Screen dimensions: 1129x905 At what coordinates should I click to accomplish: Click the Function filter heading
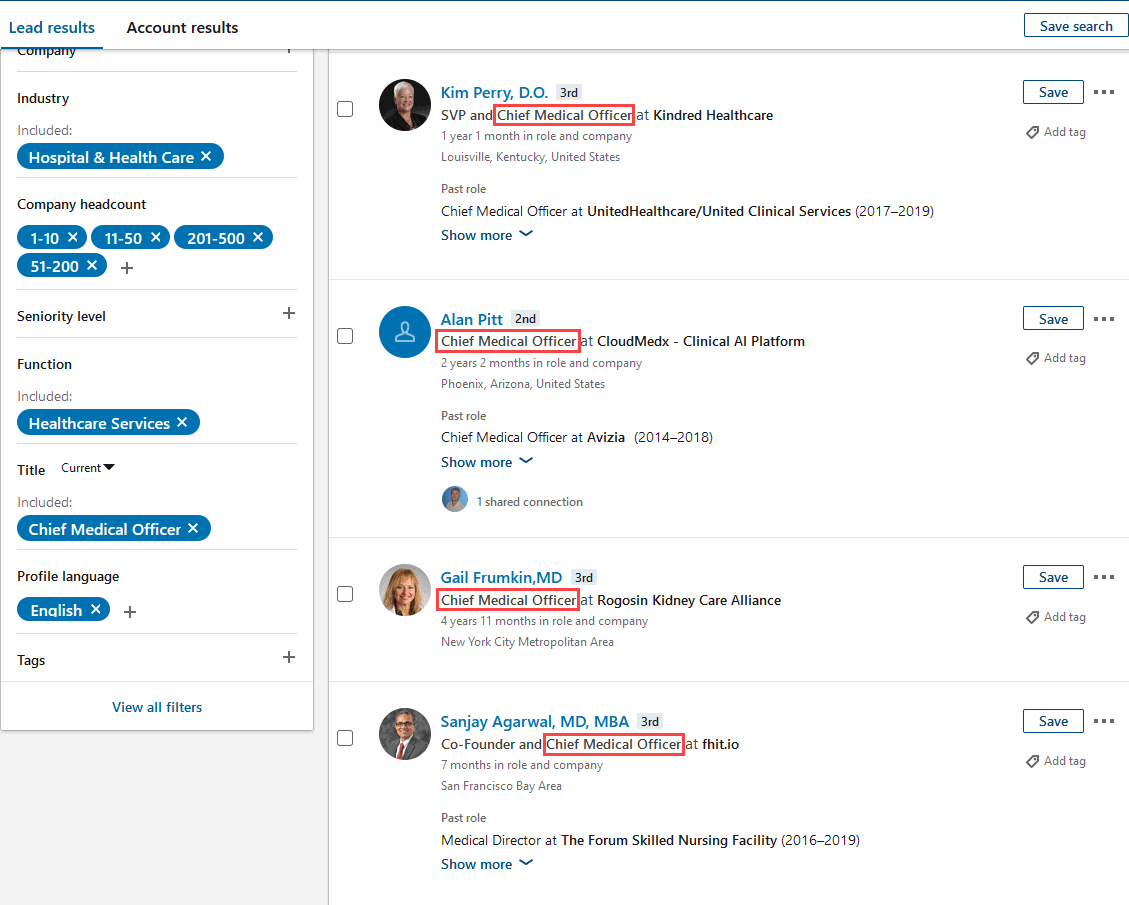(x=45, y=364)
